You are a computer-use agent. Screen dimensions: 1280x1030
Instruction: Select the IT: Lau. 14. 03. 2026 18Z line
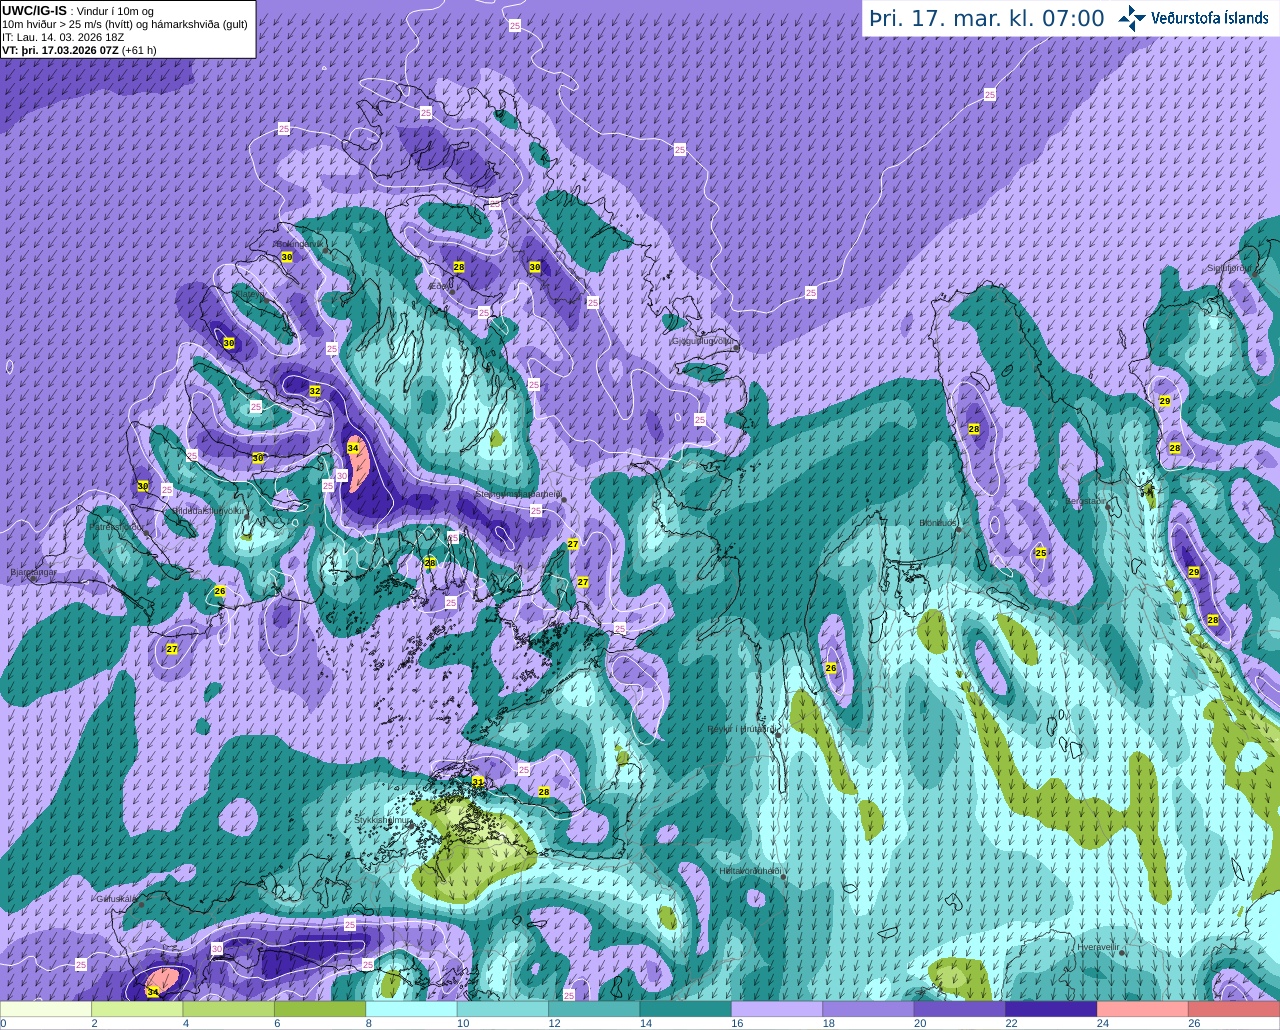tap(63, 37)
